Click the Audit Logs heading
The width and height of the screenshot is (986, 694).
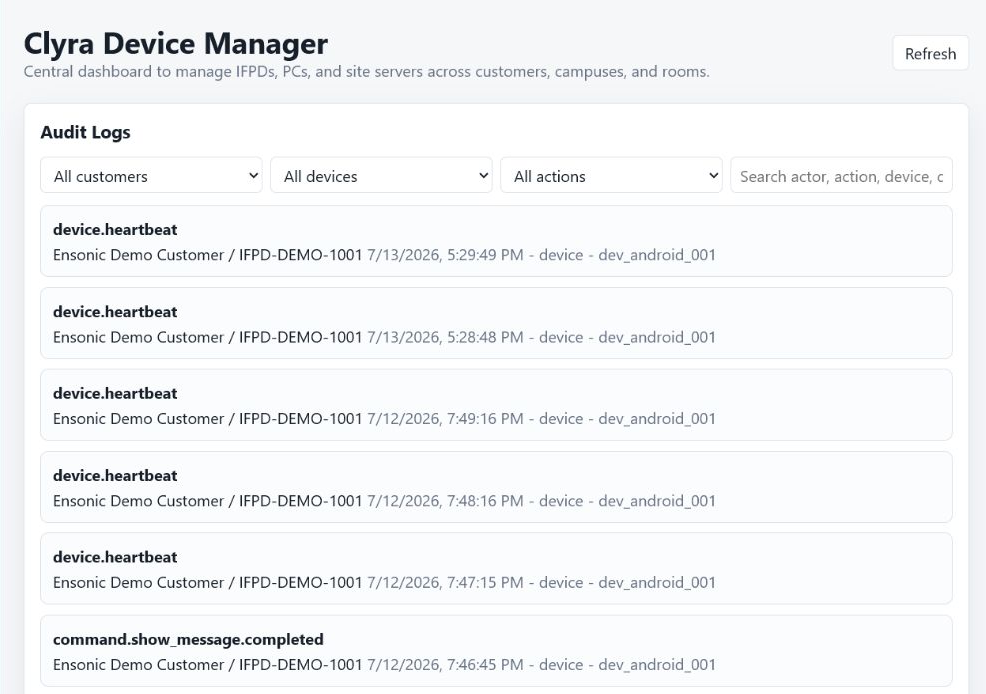pos(86,132)
